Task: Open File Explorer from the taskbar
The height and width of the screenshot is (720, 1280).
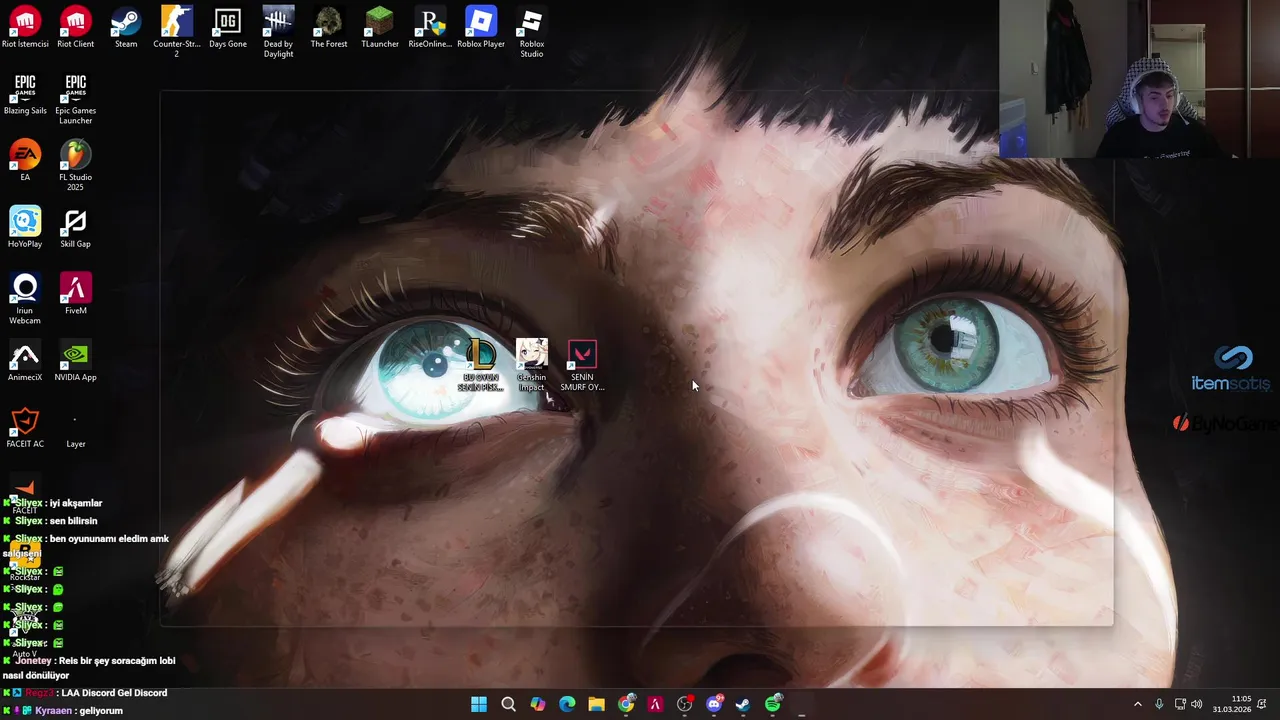Action: click(x=596, y=704)
